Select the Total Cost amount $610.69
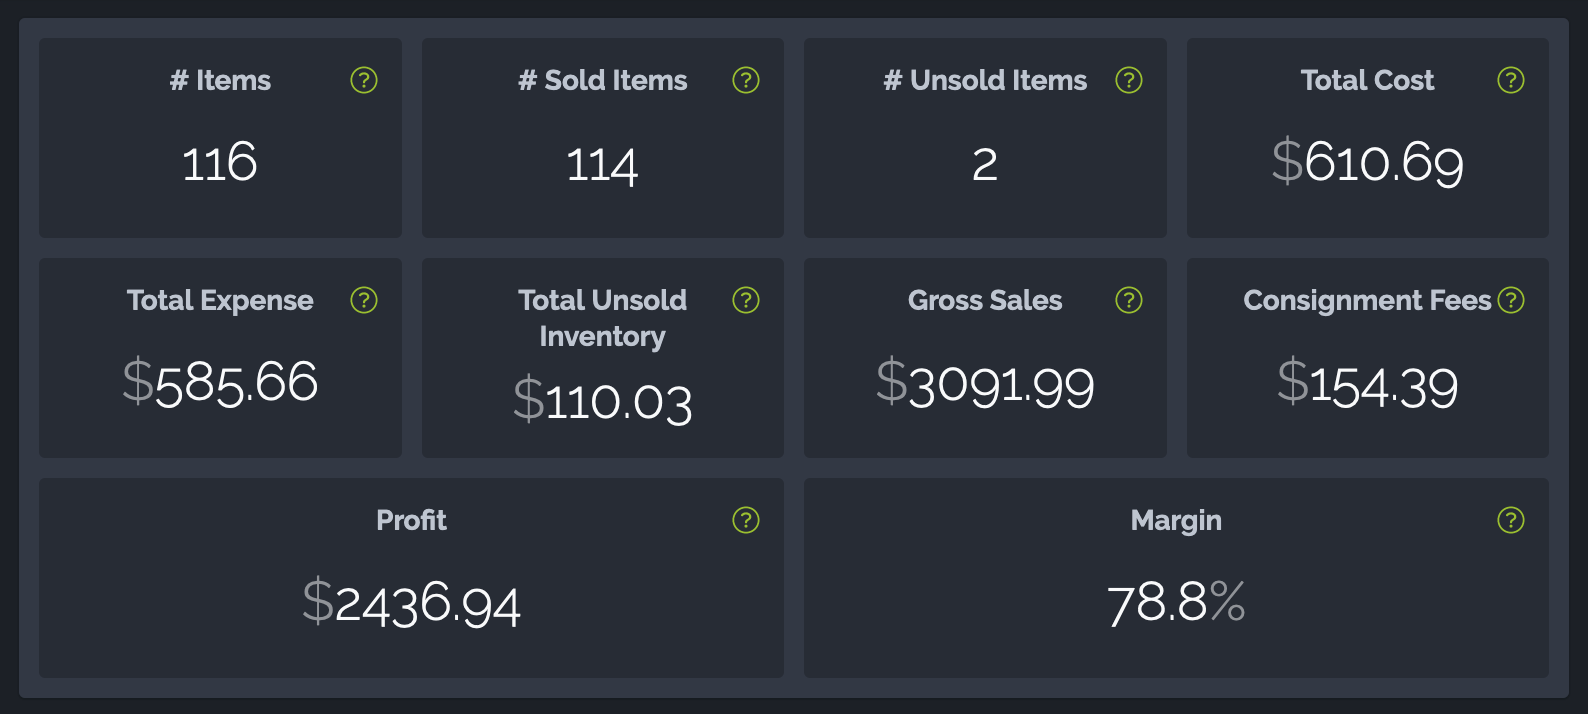This screenshot has height=714, width=1588. [1367, 162]
